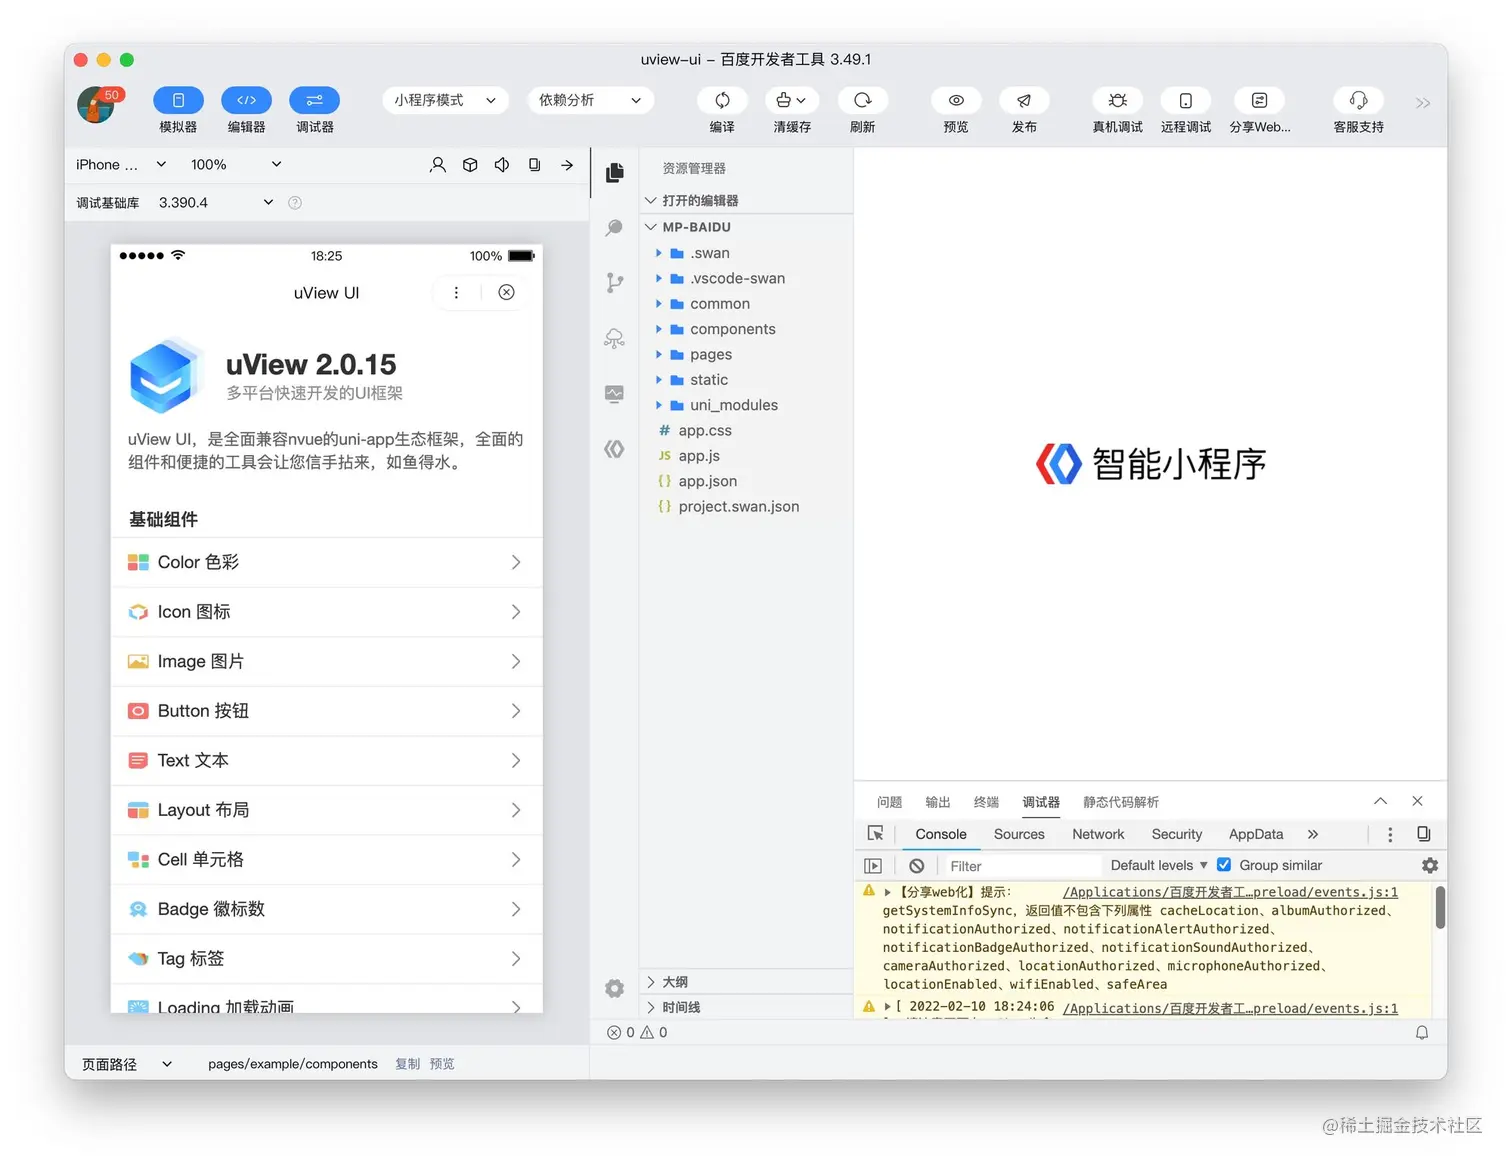Image resolution: width=1512 pixels, height=1165 pixels.
Task: Select the AppData devtools tab
Action: click(x=1256, y=834)
